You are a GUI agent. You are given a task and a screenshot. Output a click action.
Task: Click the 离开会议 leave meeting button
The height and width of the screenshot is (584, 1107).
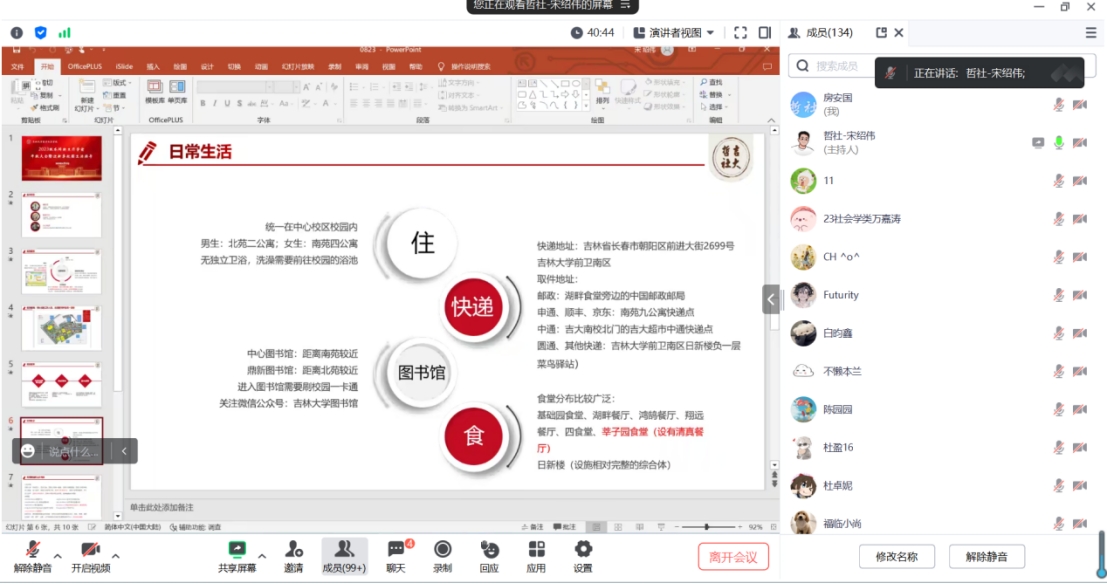tap(733, 557)
